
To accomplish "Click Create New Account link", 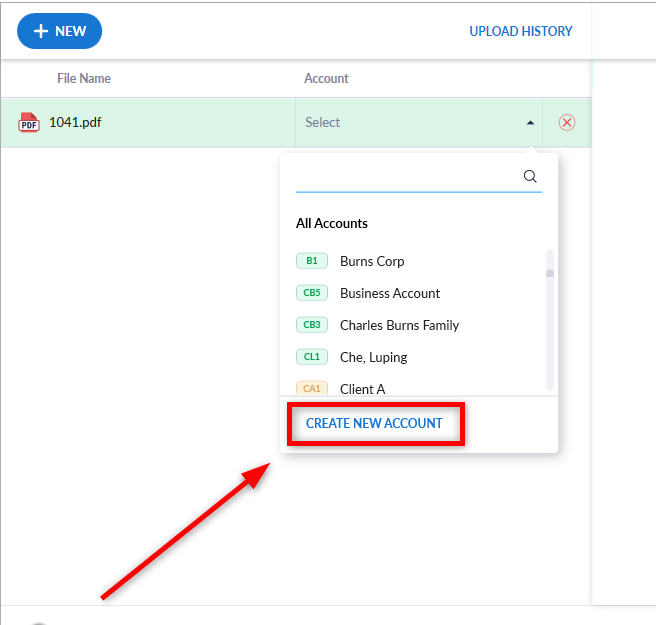I will click(x=374, y=423).
